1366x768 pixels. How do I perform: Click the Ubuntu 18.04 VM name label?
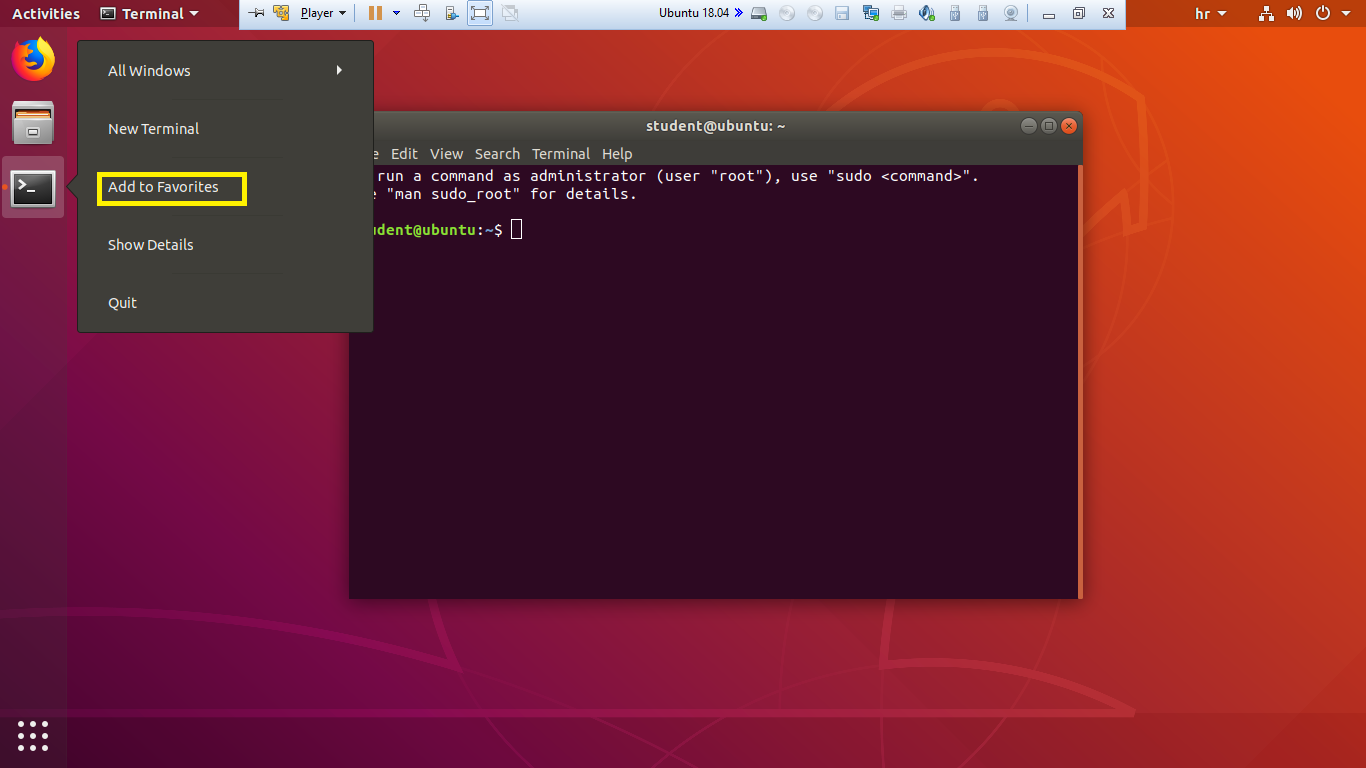coord(694,13)
